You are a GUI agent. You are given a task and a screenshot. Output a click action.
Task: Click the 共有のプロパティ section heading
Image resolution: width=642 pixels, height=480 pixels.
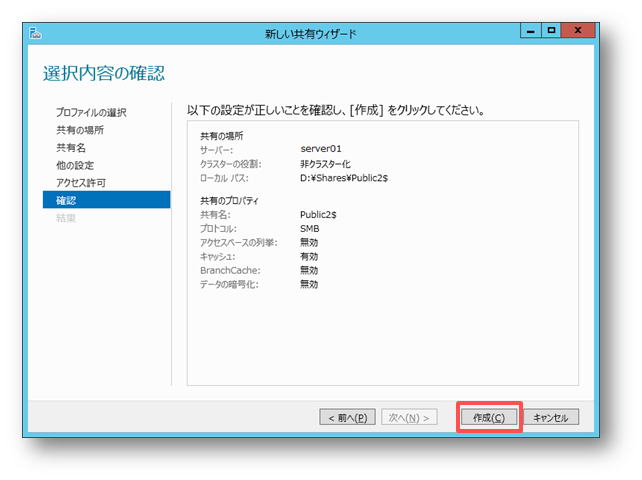[x=229, y=201]
